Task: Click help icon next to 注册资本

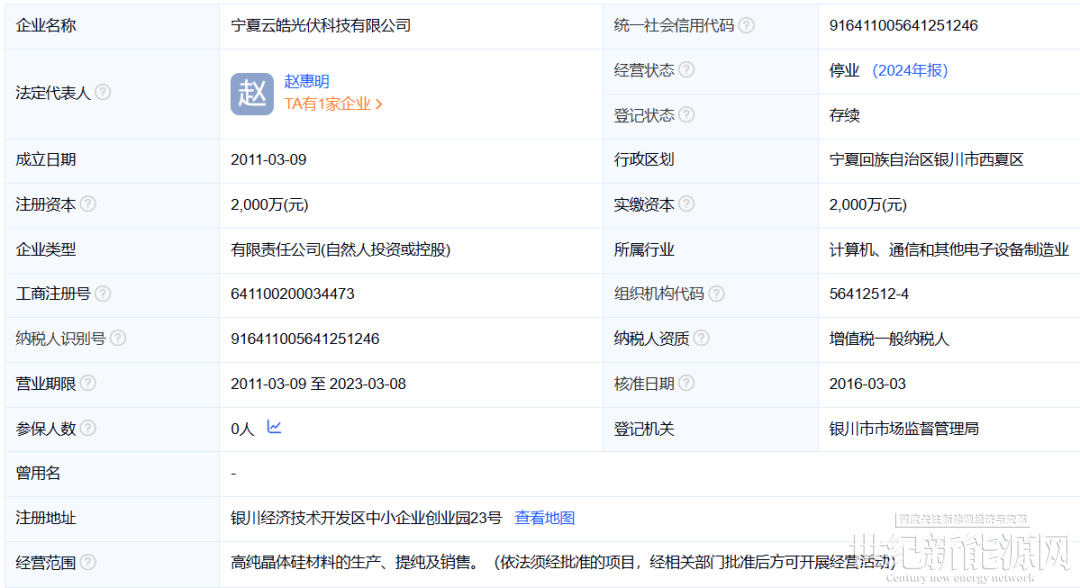Action: coord(88,204)
